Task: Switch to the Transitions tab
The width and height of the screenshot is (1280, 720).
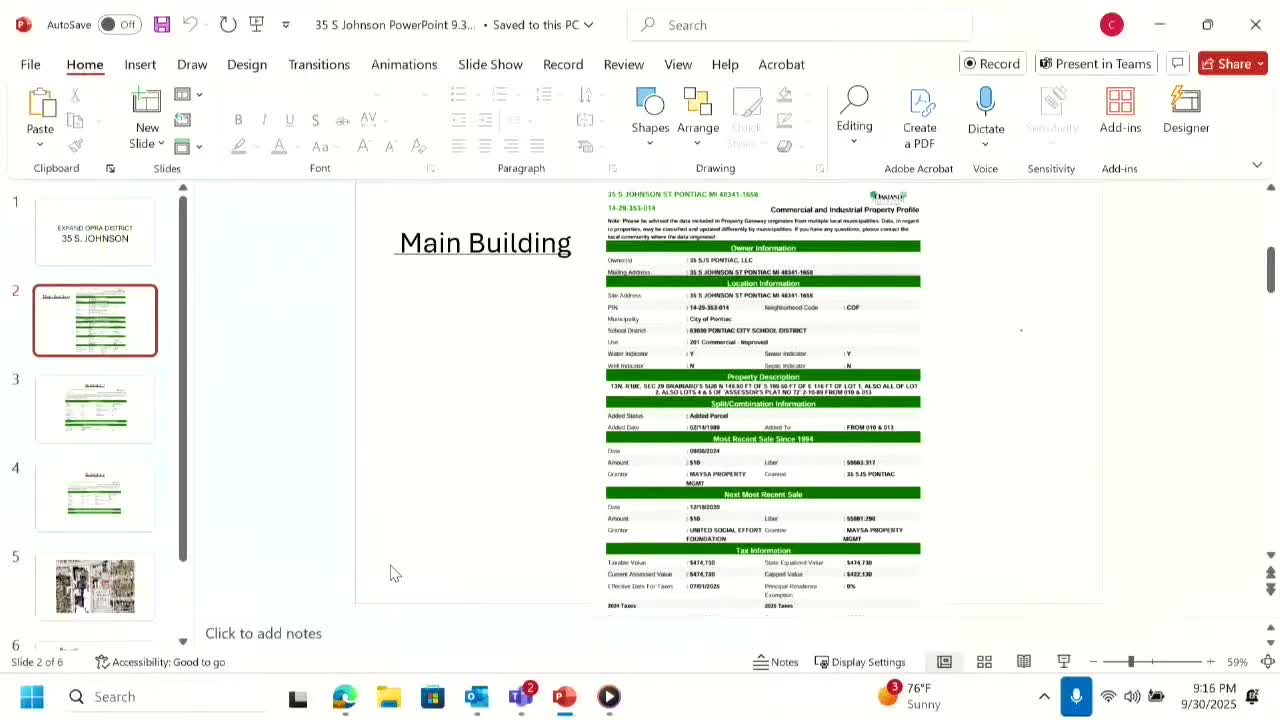Action: pos(319,64)
